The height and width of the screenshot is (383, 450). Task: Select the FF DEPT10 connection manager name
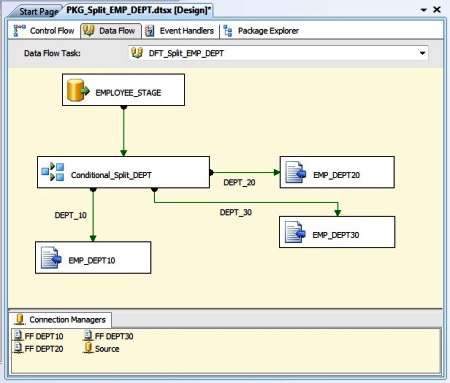point(44,336)
